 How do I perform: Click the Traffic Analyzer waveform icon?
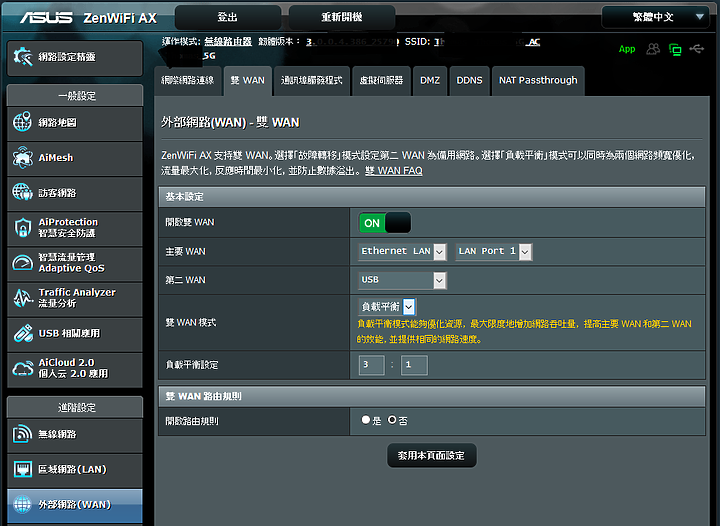tap(22, 298)
